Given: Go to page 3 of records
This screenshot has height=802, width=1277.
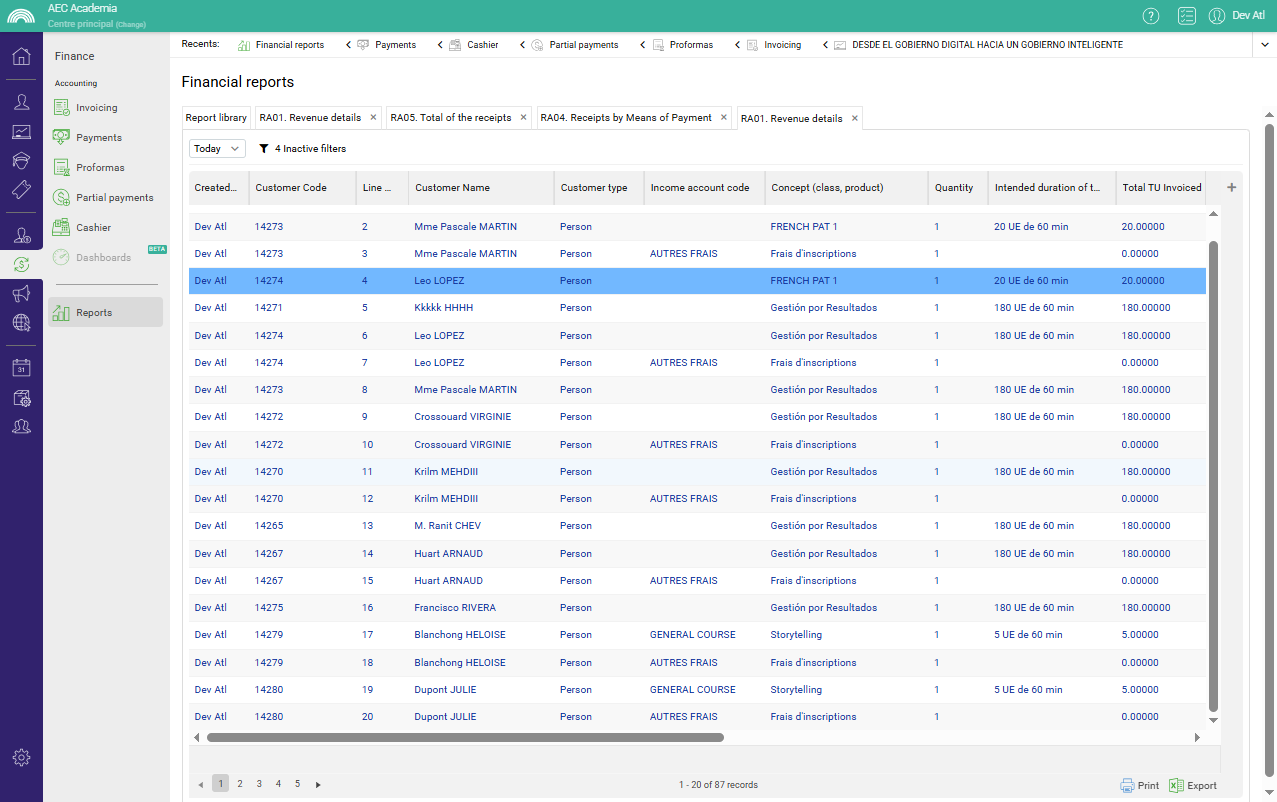Looking at the screenshot, I should tap(259, 784).
